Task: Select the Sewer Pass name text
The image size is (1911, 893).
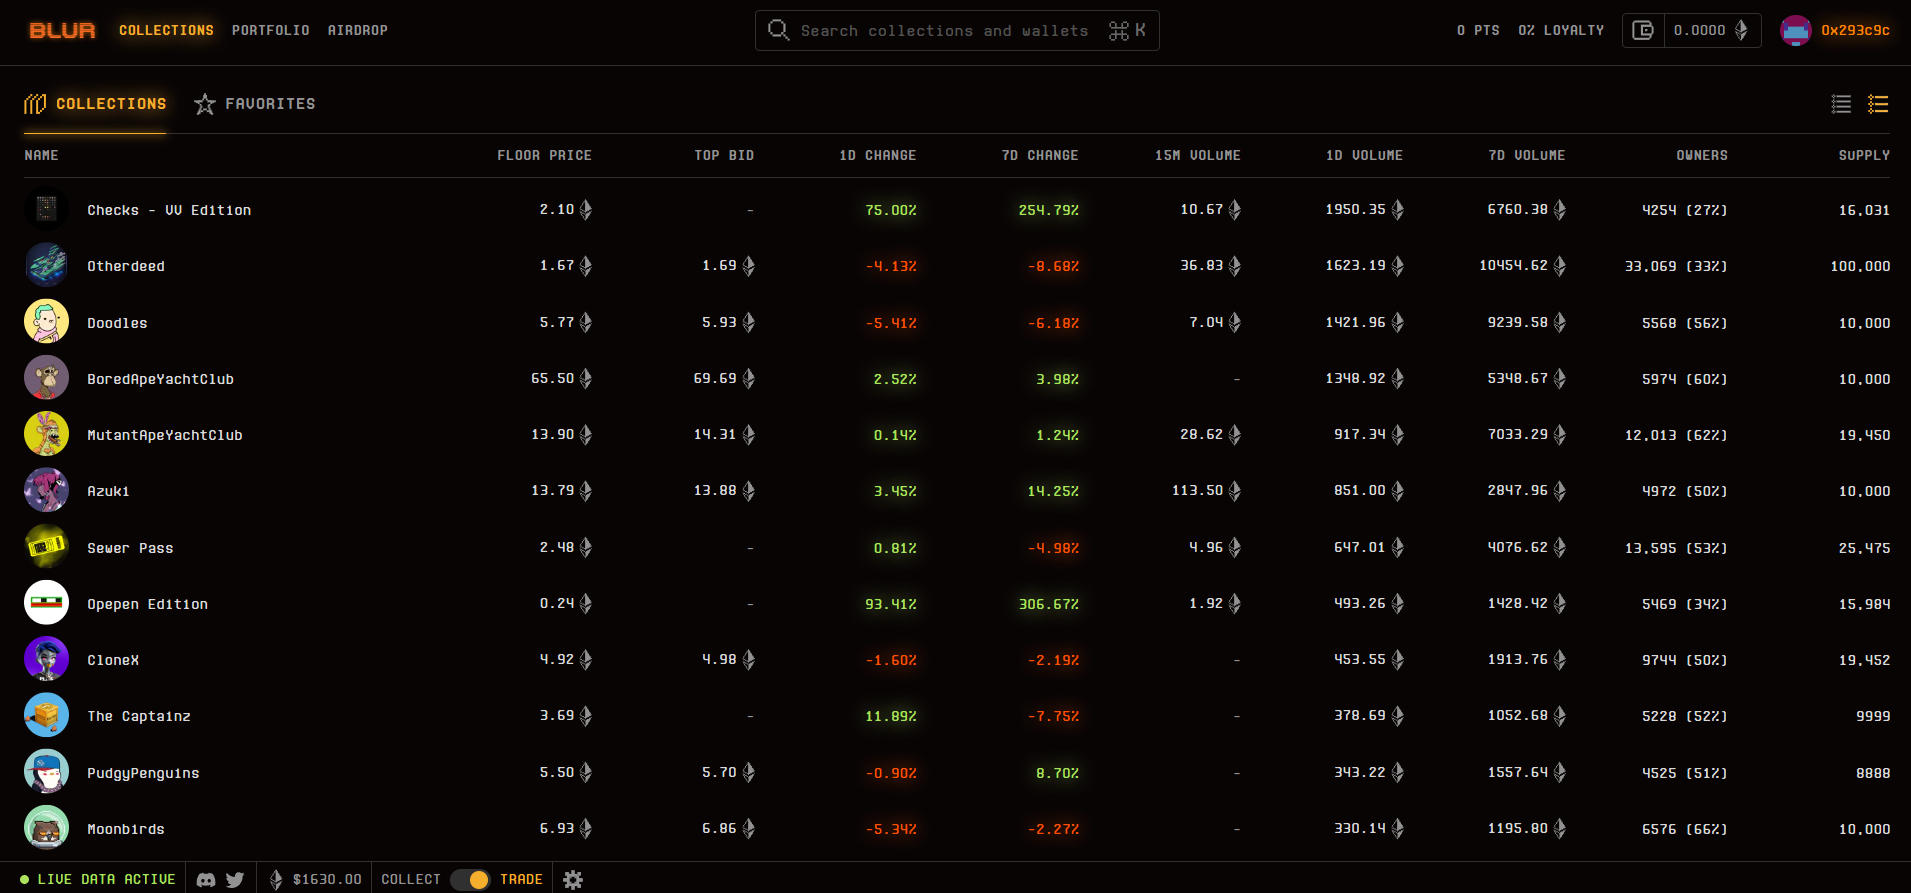Action: click(130, 548)
